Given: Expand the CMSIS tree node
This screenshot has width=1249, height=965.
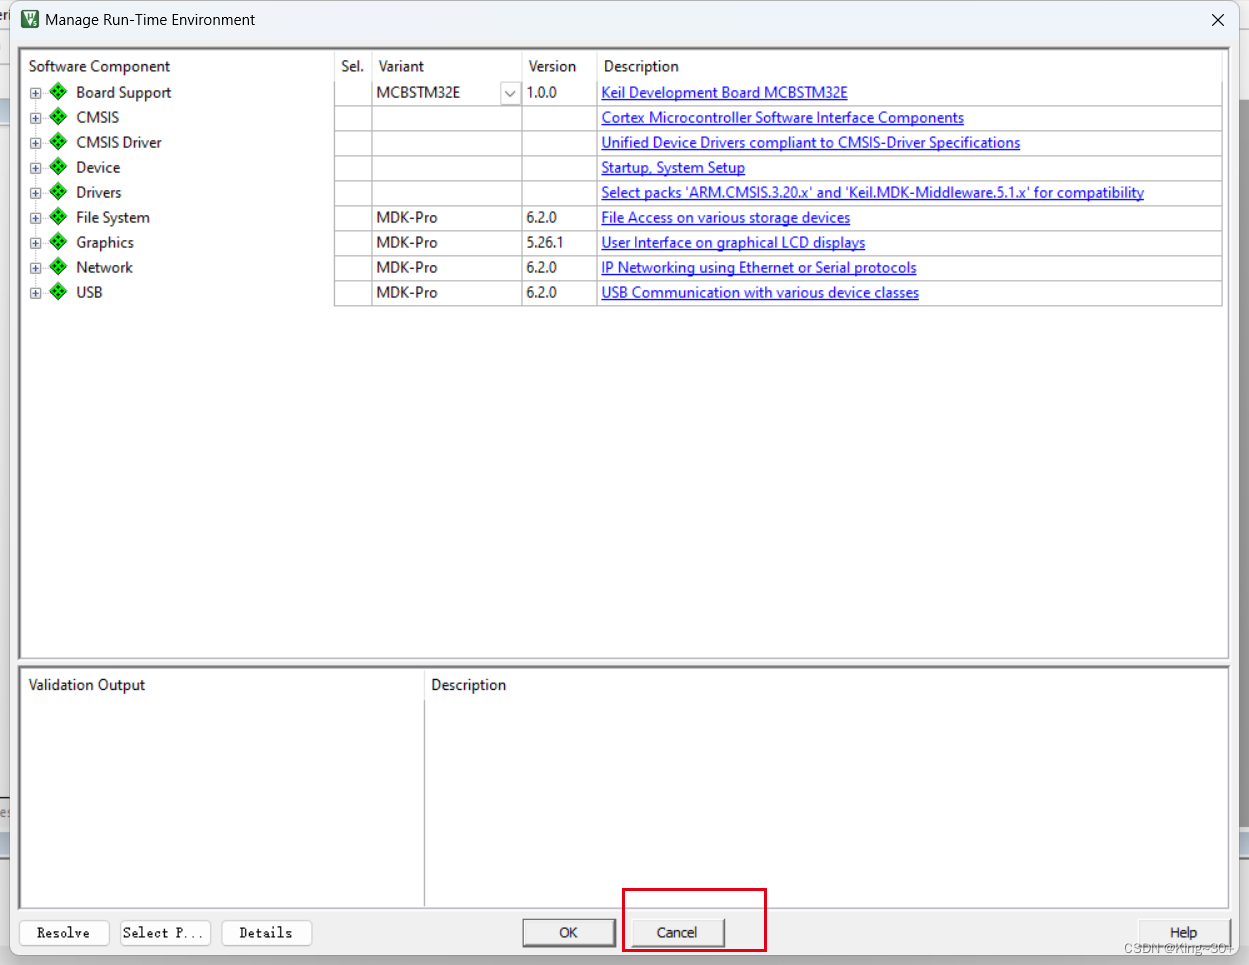Looking at the screenshot, I should pos(35,118).
